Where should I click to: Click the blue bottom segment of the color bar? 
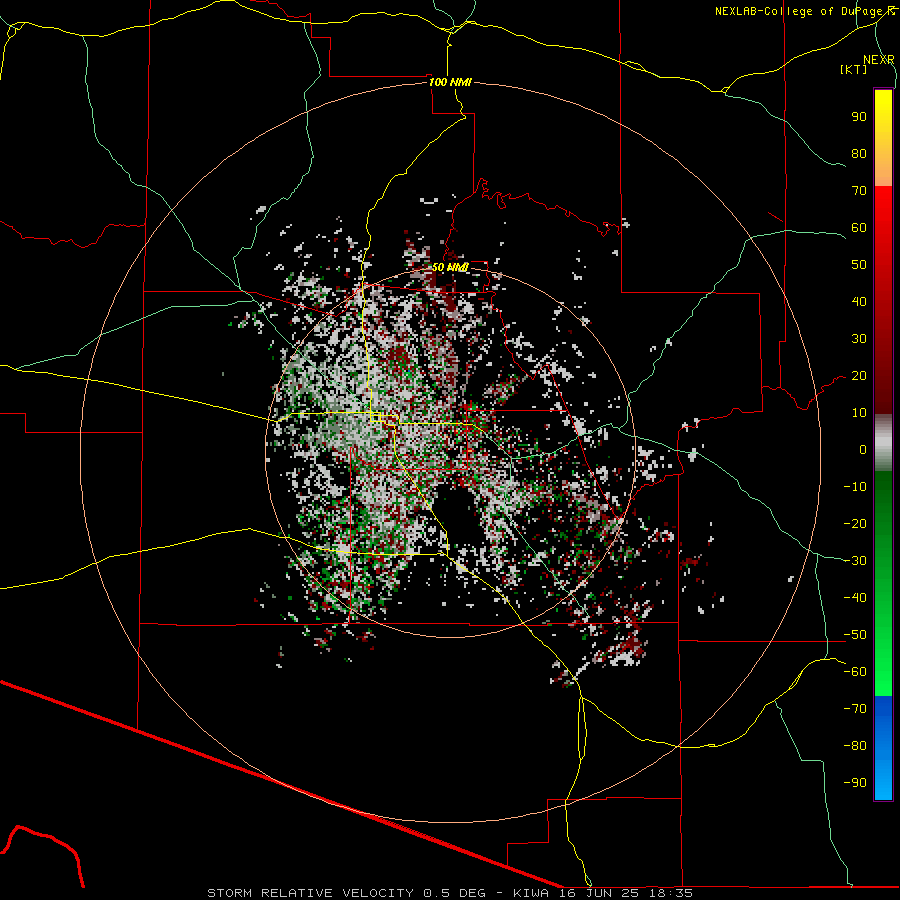(x=883, y=748)
